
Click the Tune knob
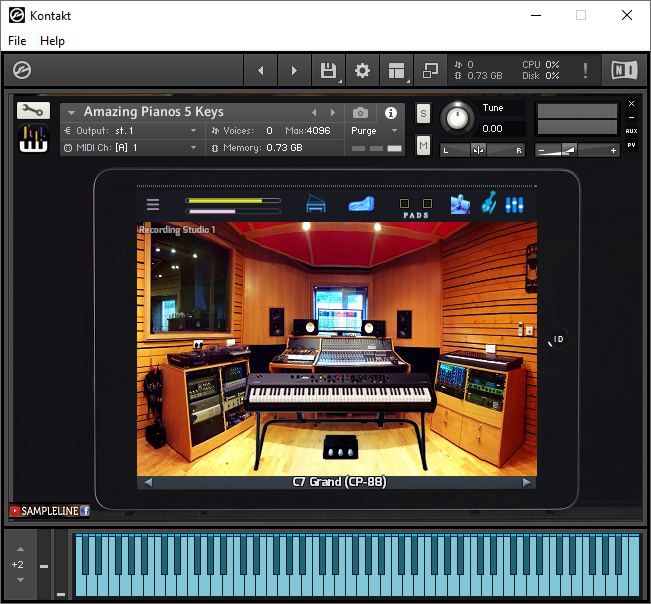pyautogui.click(x=457, y=118)
